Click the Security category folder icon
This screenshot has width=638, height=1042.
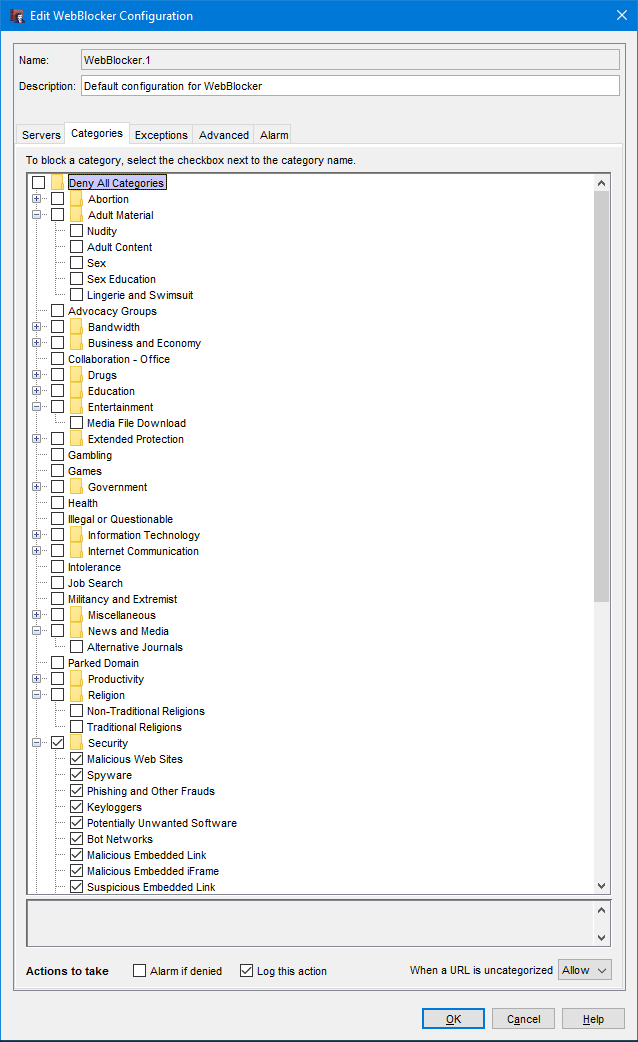click(76, 743)
